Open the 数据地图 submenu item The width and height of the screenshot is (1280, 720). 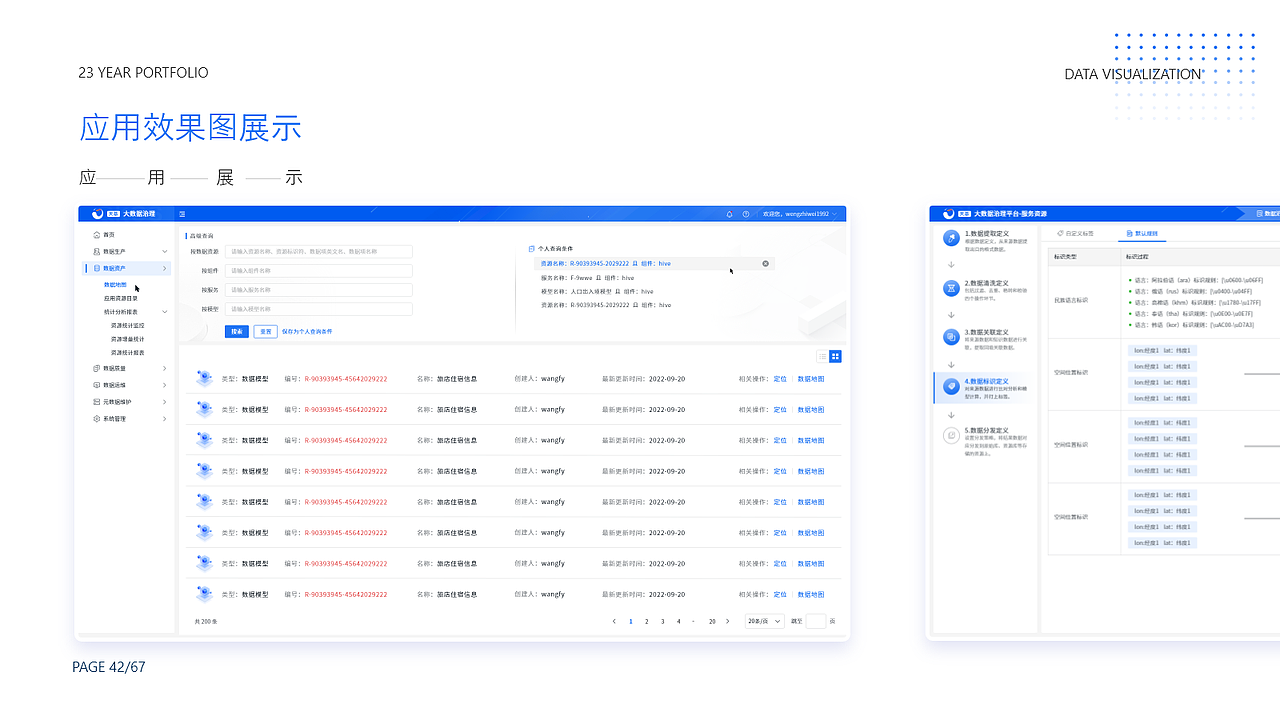115,285
